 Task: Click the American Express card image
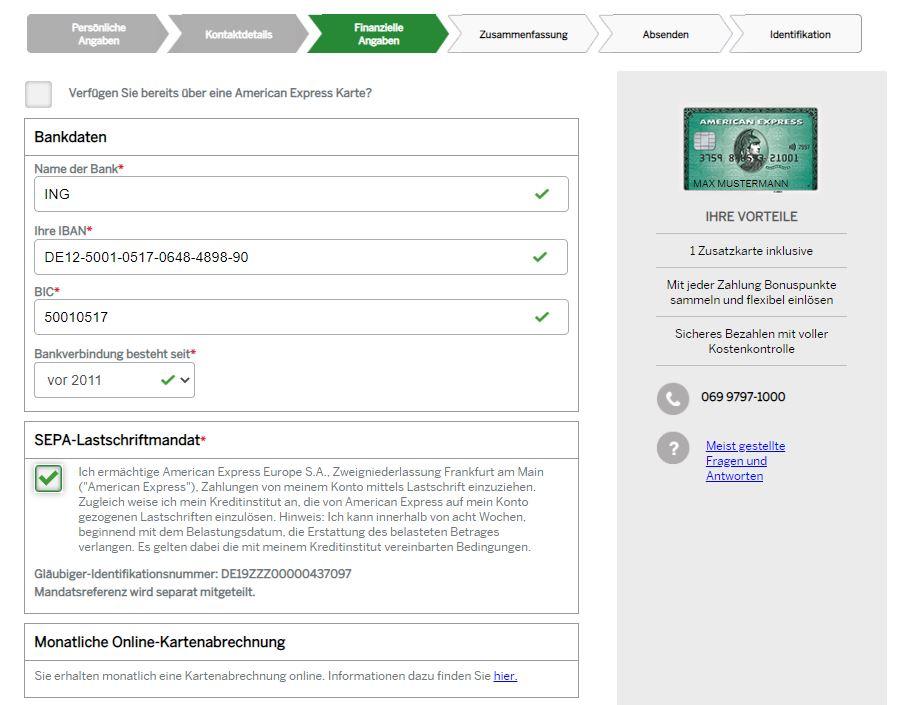(750, 149)
